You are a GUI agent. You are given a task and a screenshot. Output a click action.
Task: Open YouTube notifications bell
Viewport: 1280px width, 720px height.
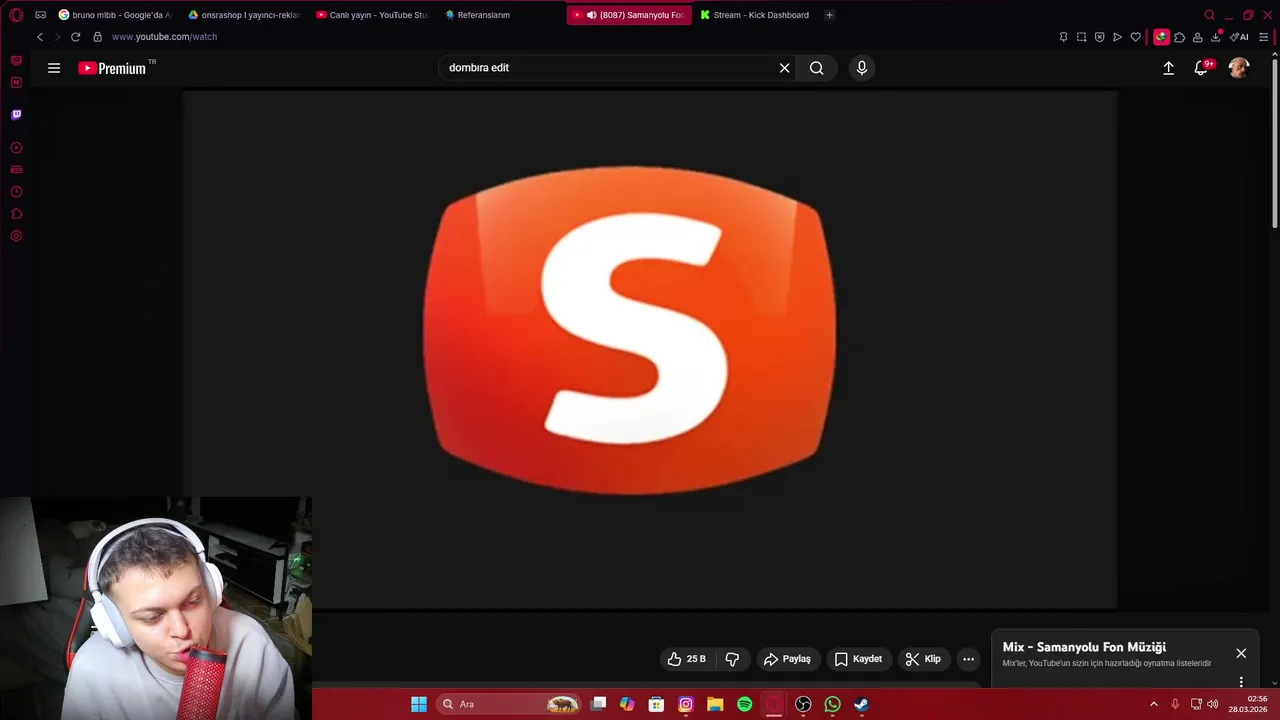pos(1202,68)
